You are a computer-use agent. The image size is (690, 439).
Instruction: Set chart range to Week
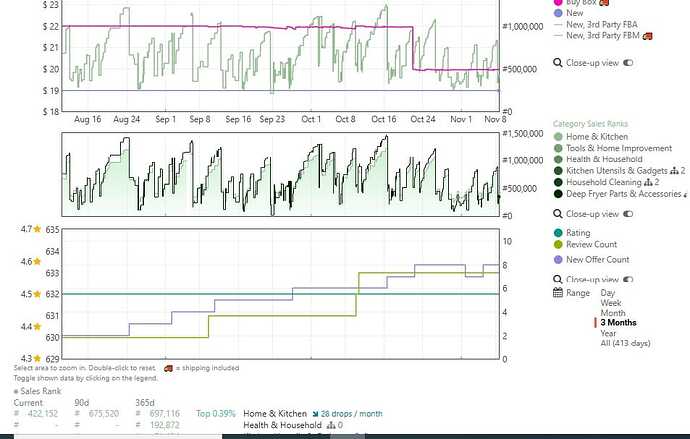[611, 303]
